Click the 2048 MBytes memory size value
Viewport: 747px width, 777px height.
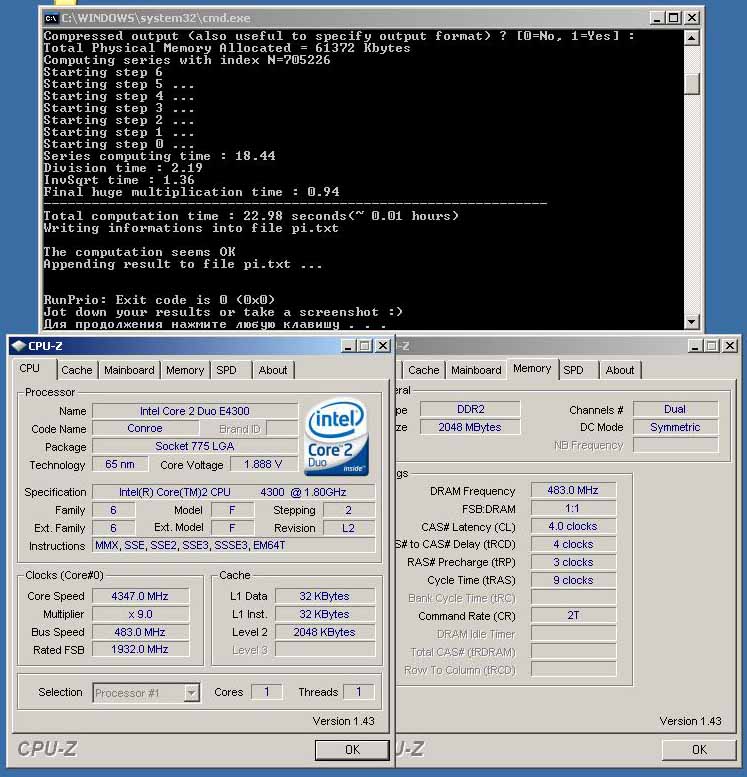470,427
